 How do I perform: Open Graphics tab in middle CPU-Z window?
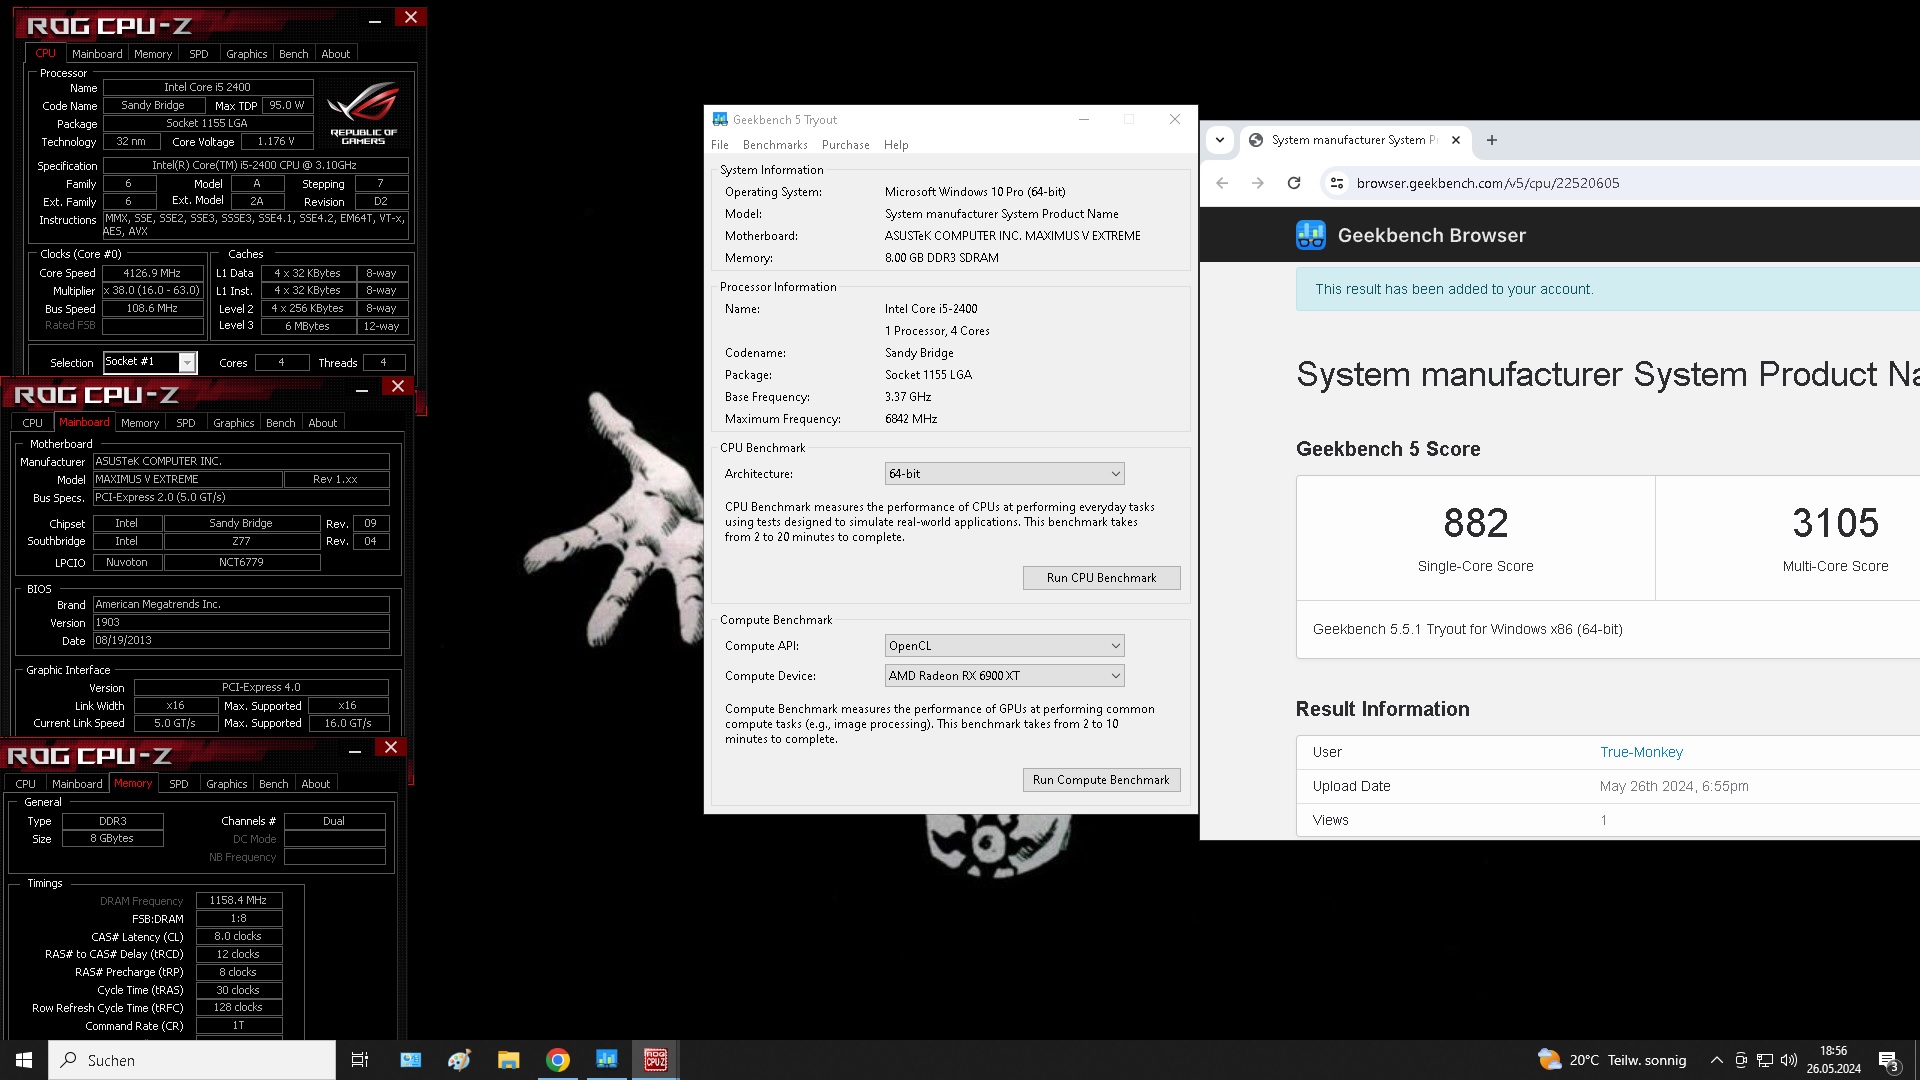pyautogui.click(x=233, y=423)
